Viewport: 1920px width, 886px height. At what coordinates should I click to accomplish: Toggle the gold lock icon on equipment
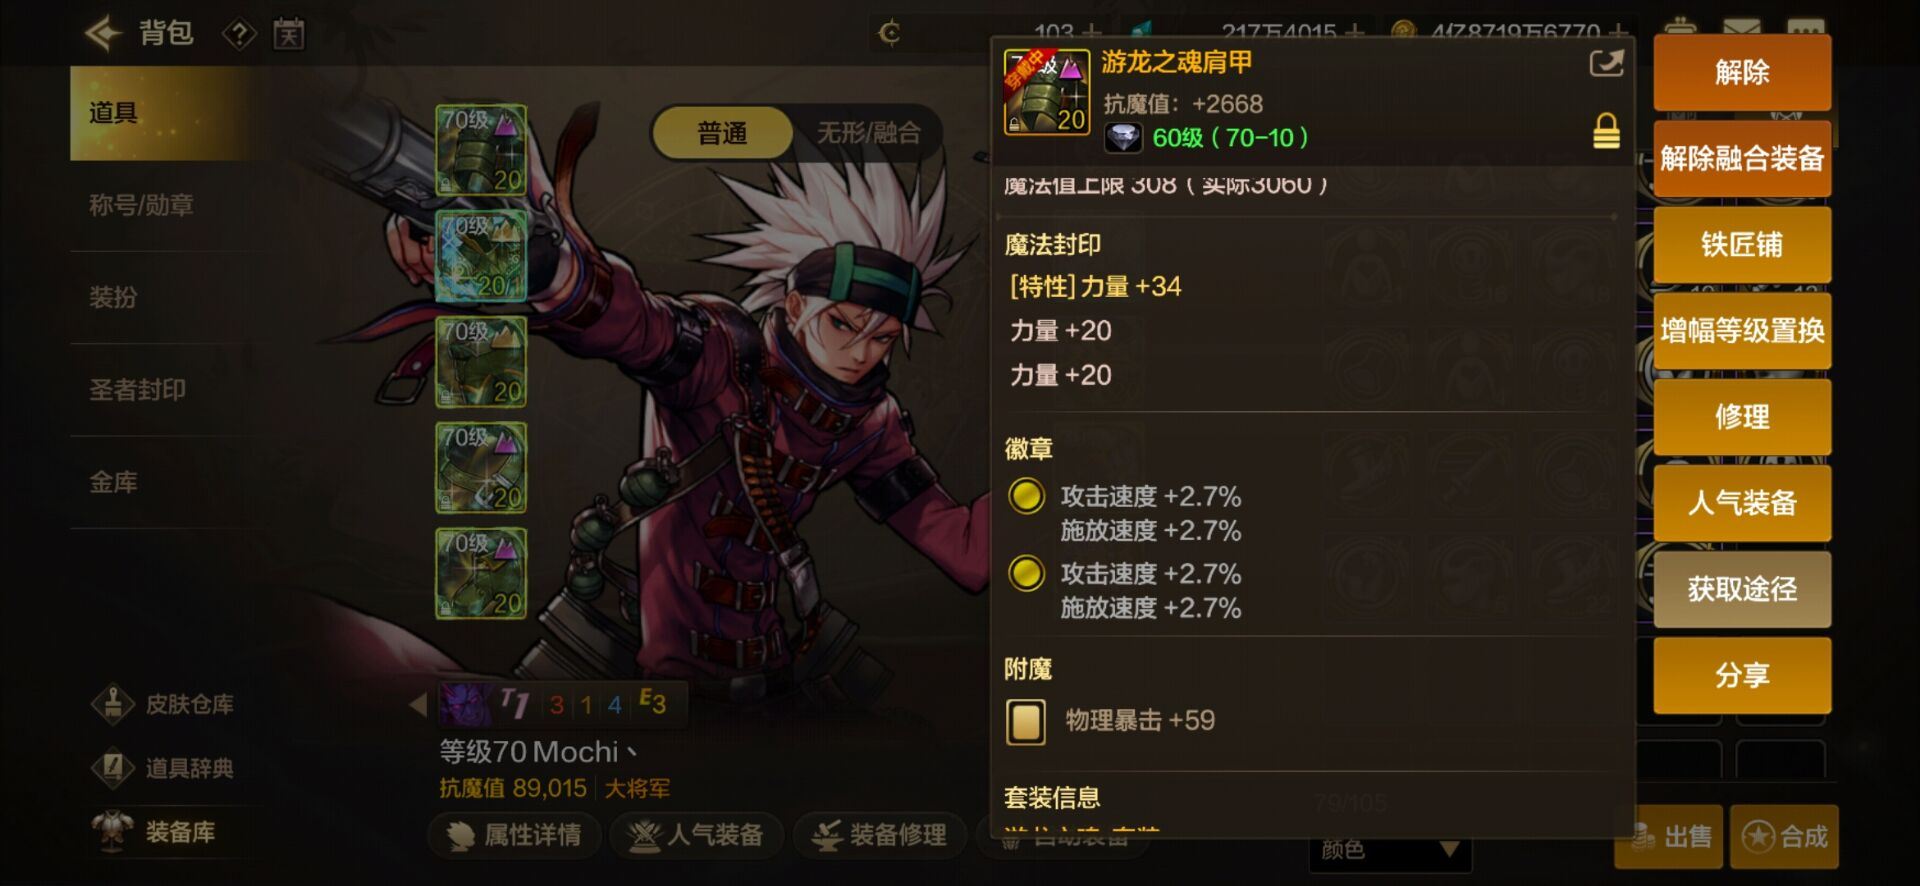[1606, 131]
